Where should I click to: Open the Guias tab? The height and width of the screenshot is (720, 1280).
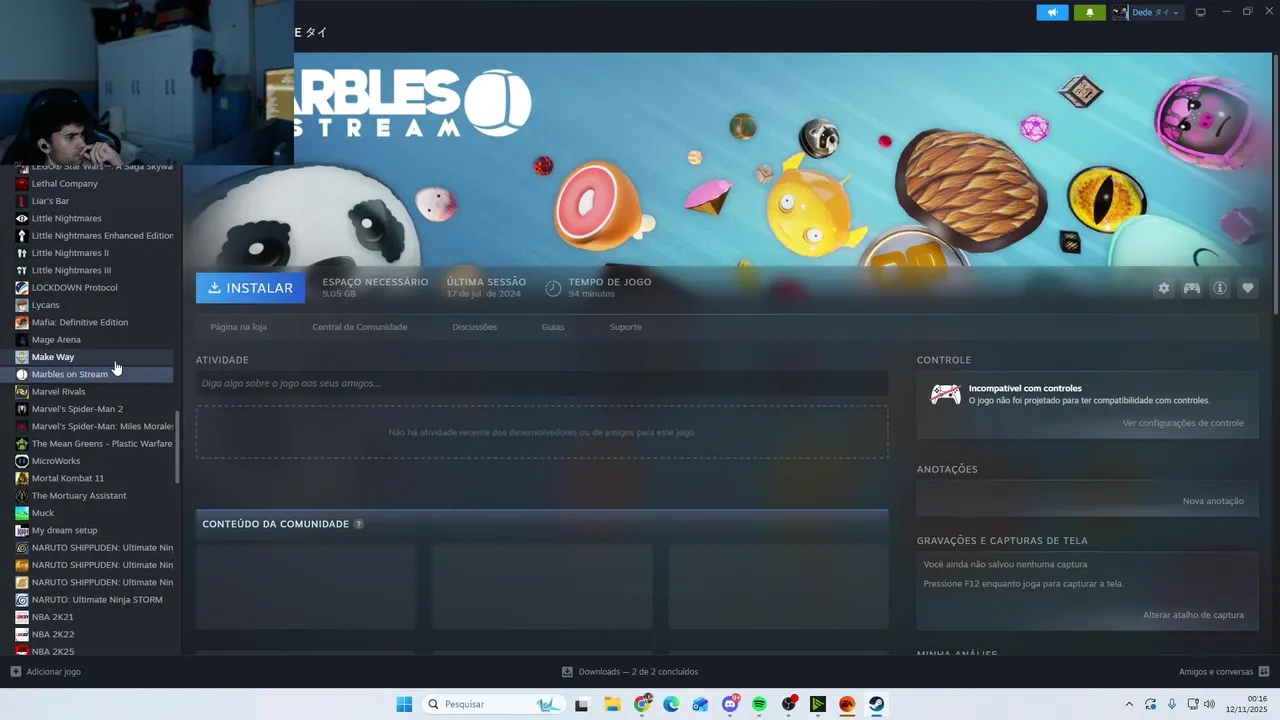click(x=553, y=327)
